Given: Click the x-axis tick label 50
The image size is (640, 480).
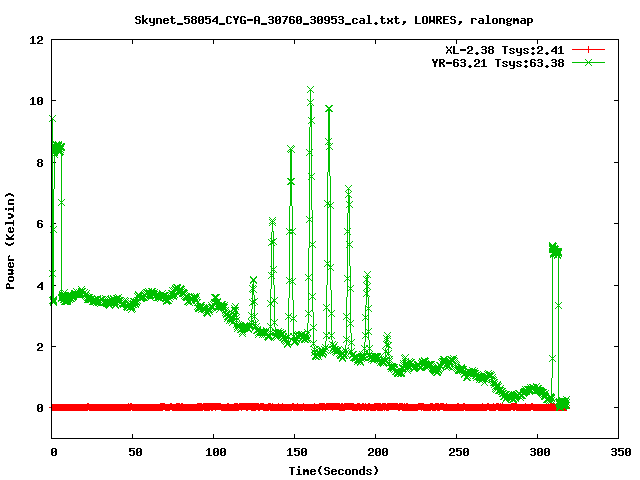Looking at the screenshot, I should click(136, 452).
